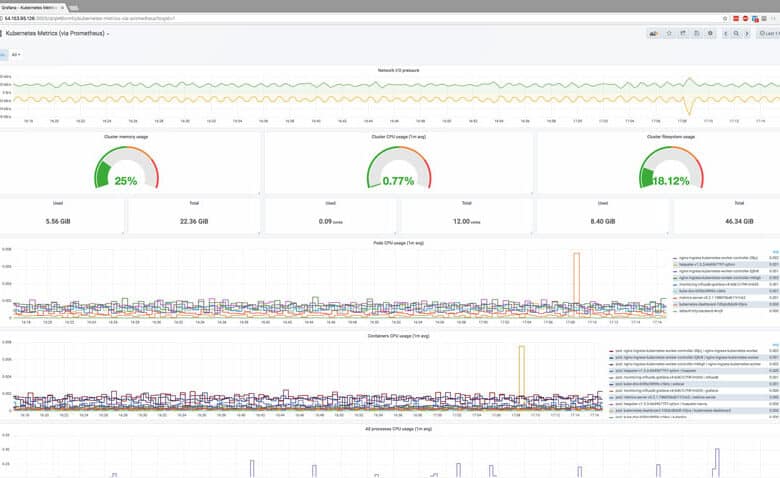780x478 pixels.
Task: Open the time range picker
Action: (x=768, y=33)
